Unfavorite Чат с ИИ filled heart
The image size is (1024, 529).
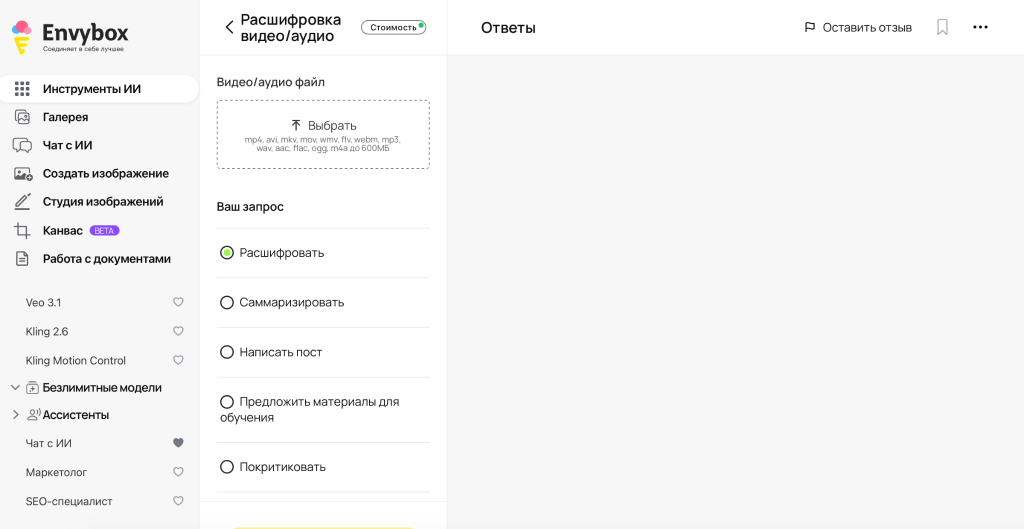click(x=178, y=443)
